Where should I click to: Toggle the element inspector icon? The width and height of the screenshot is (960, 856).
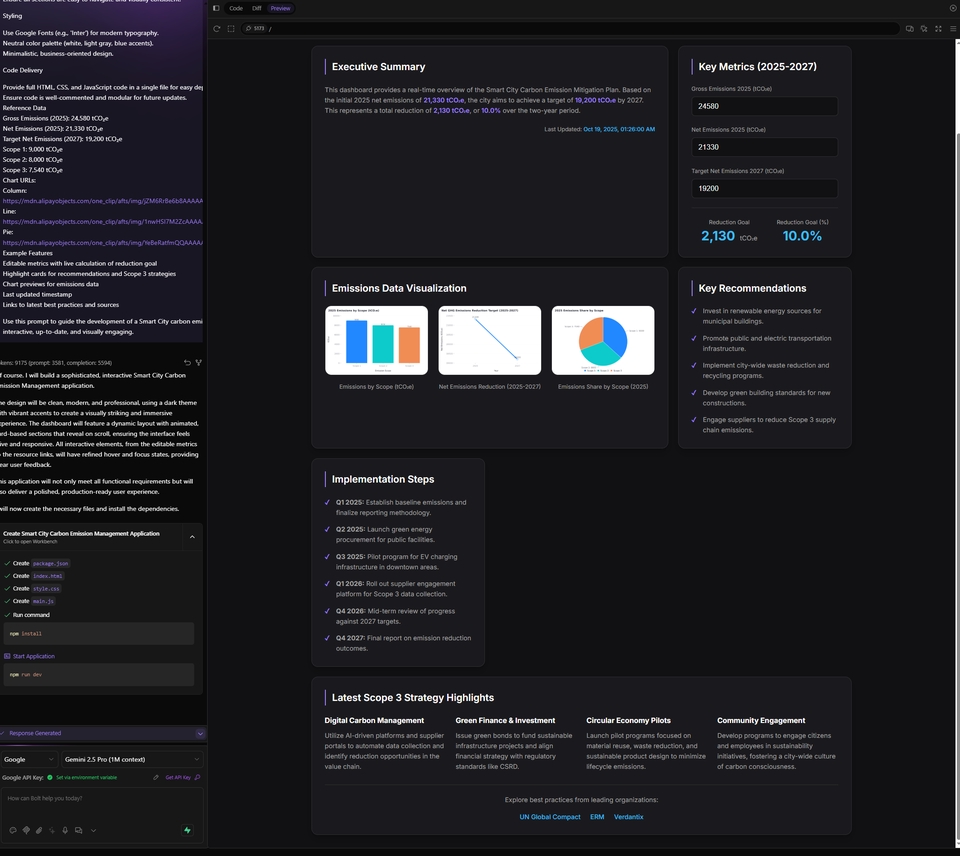click(x=924, y=29)
